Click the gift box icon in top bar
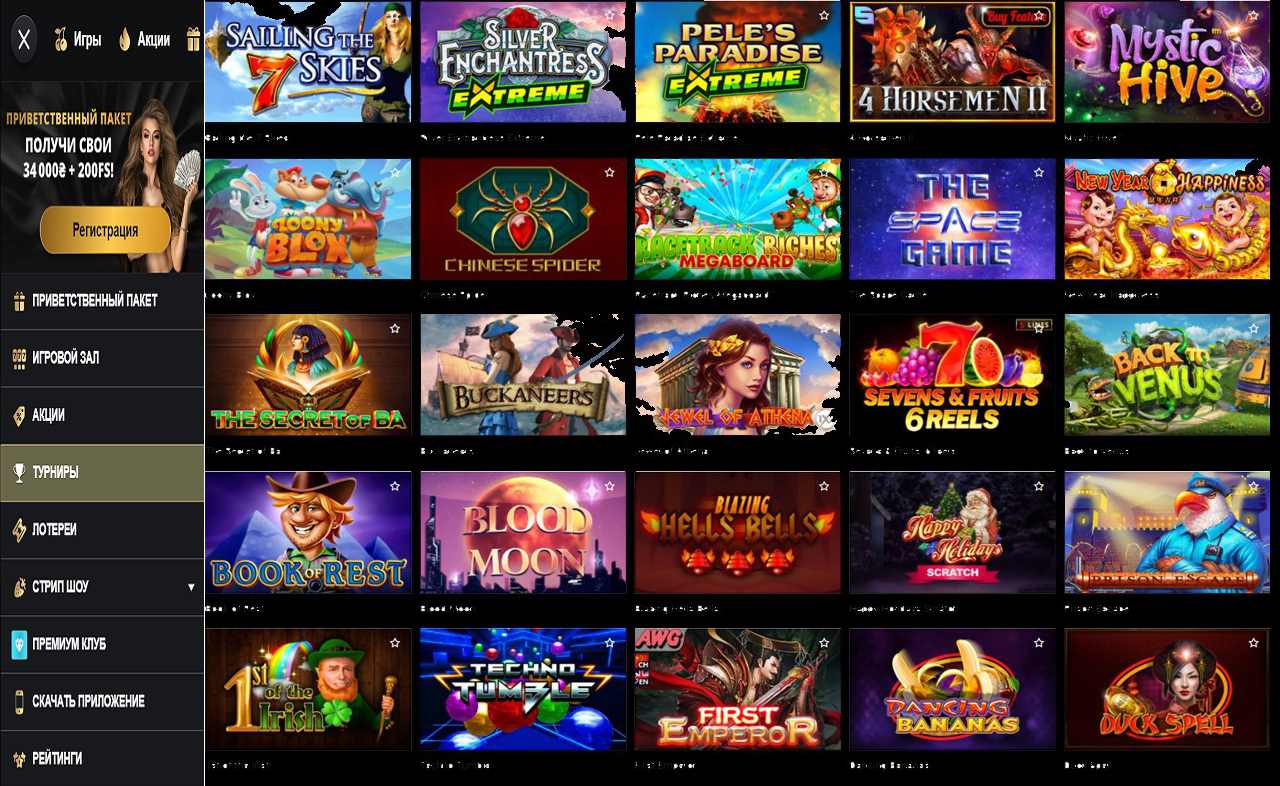This screenshot has height=786, width=1280. point(193,40)
